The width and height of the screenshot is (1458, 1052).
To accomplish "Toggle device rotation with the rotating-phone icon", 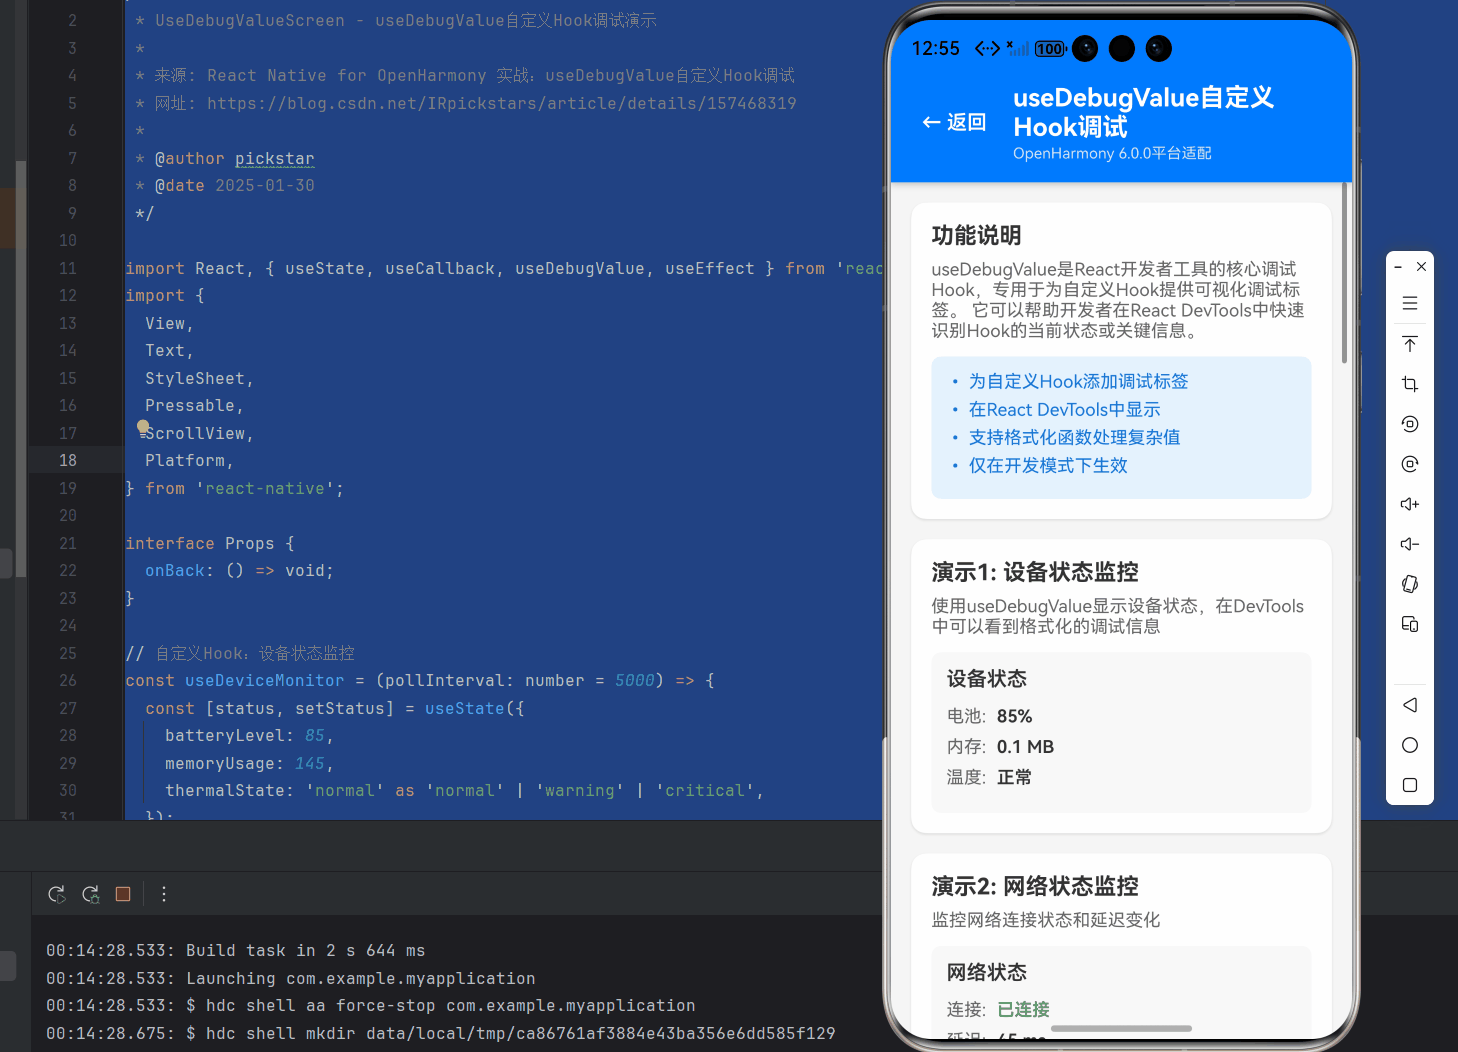I will pyautogui.click(x=1409, y=583).
